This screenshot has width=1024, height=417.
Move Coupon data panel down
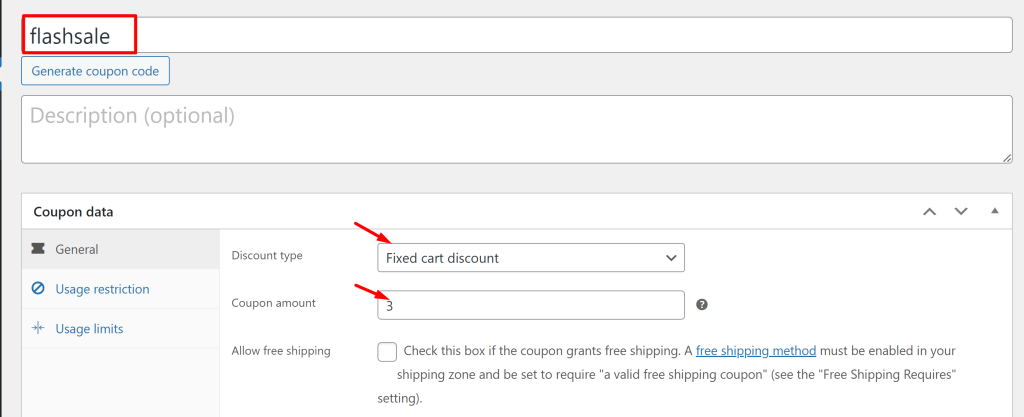(x=961, y=211)
